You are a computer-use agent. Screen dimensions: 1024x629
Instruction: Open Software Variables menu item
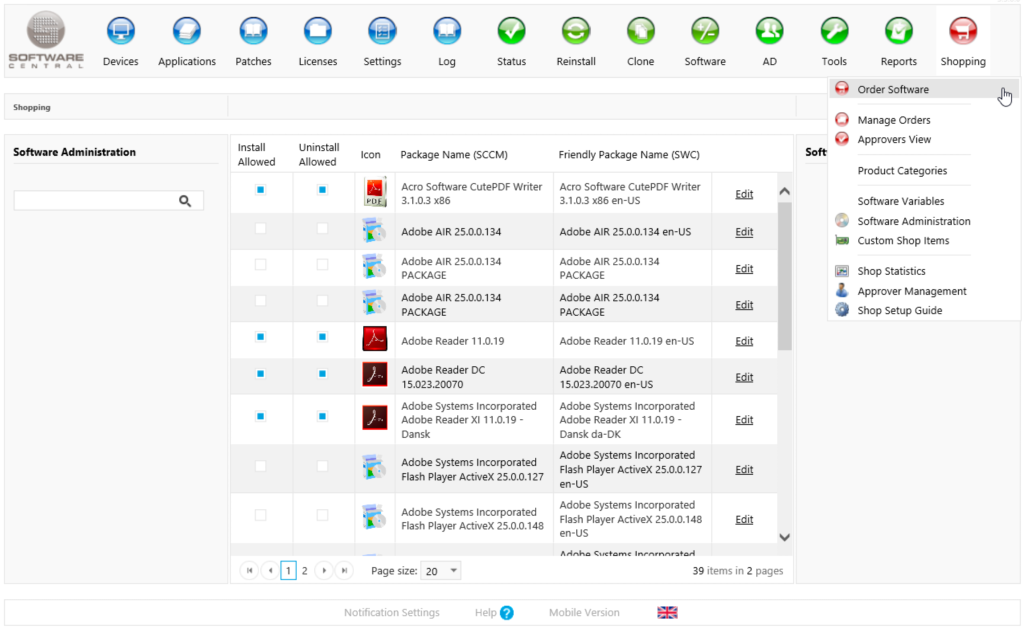point(901,201)
